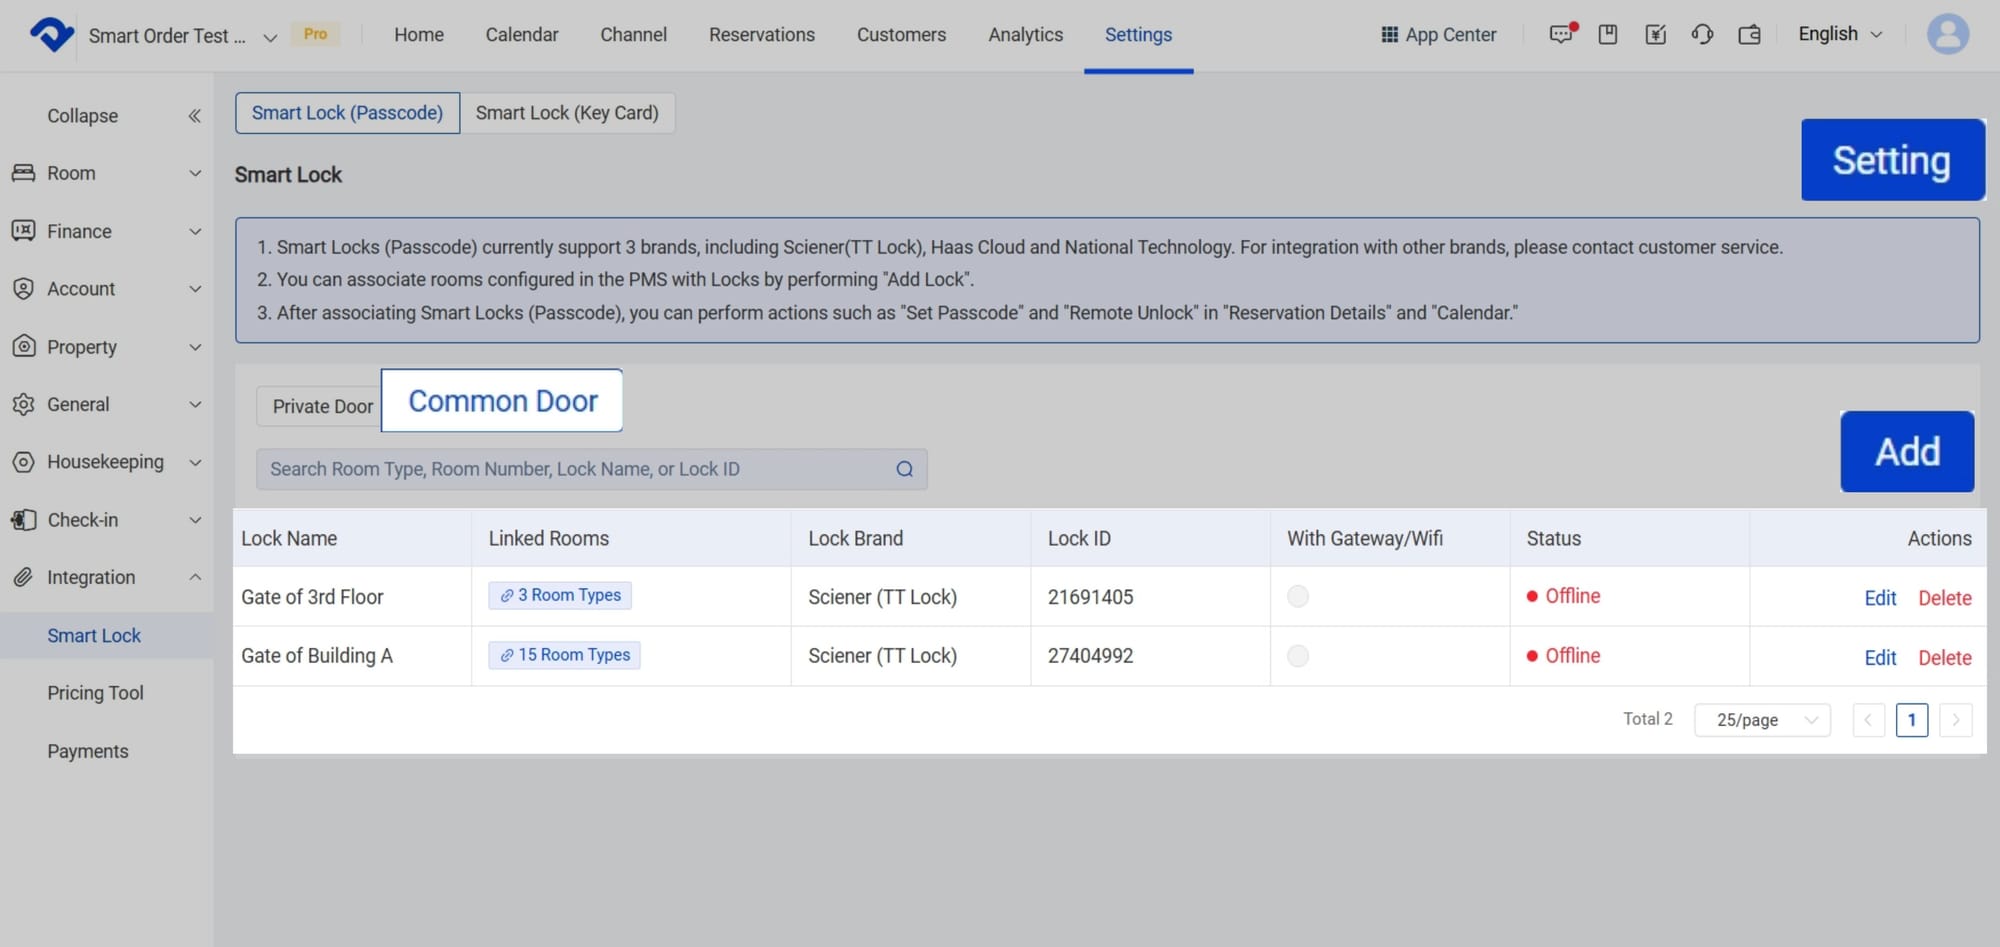Open the messages icon with red notification dot
Viewport: 2000px width, 947px height.
(1561, 34)
